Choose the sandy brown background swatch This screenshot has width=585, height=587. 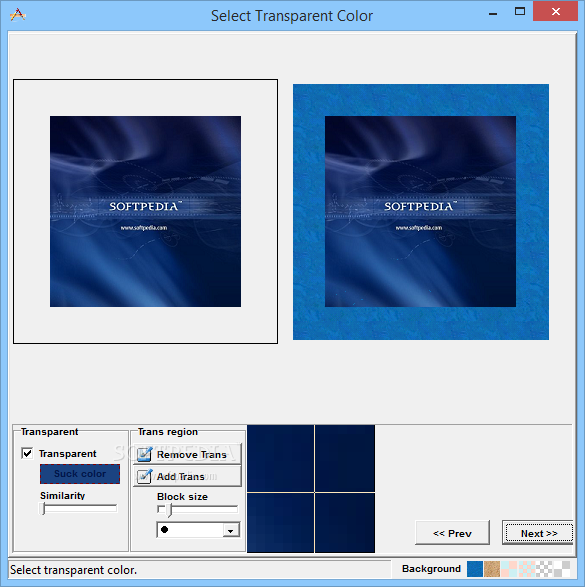pyautogui.click(x=492, y=569)
